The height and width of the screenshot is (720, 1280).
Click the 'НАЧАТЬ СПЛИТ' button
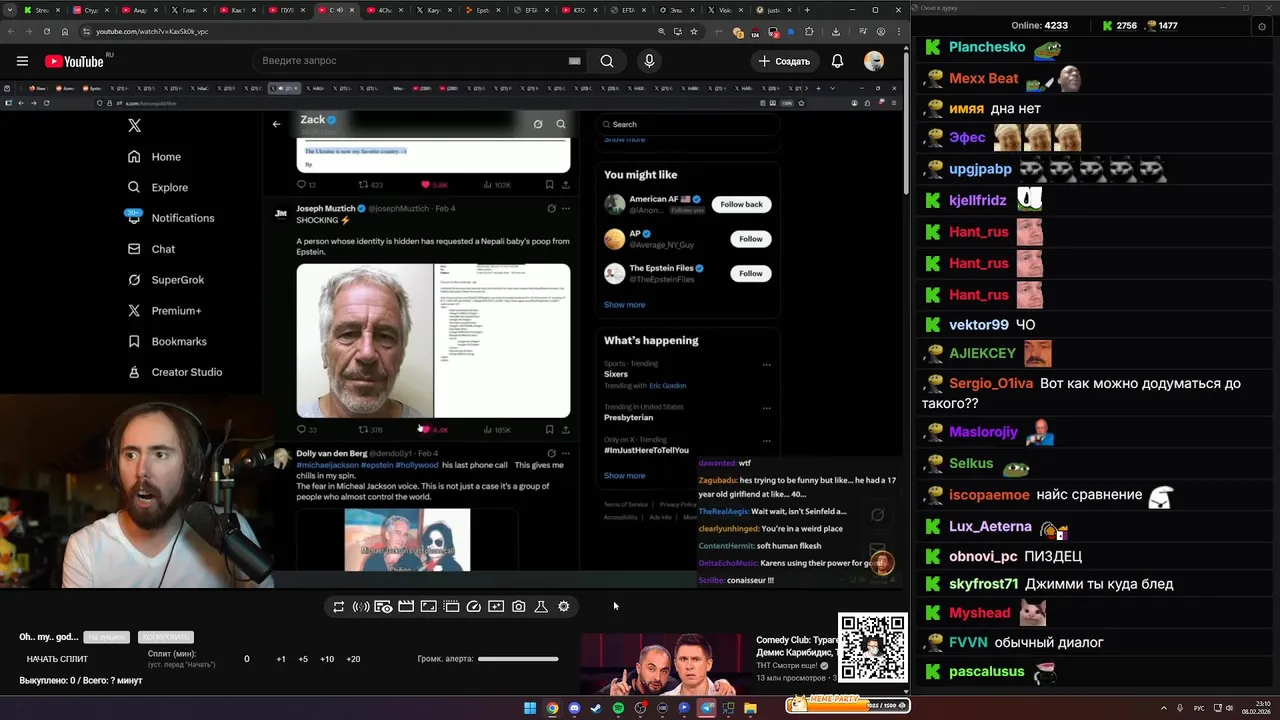[57, 659]
